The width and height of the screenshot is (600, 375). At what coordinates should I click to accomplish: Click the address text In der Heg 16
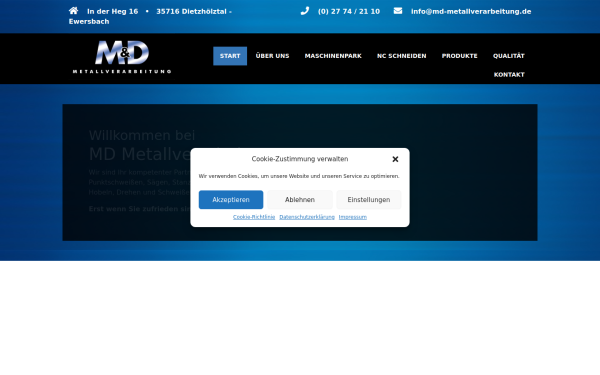pos(112,11)
